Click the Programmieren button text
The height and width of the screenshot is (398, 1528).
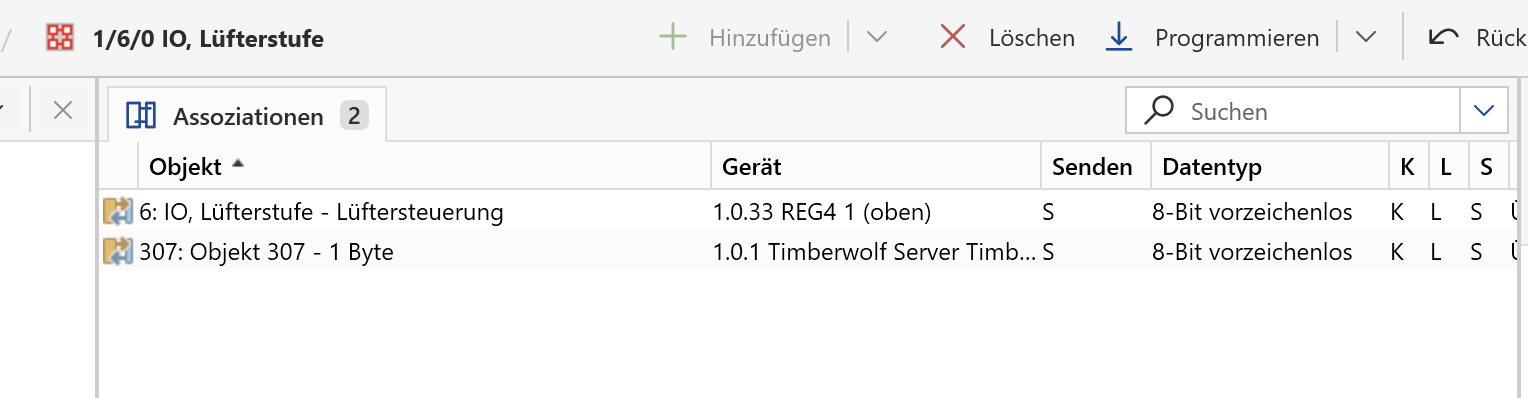1237,38
